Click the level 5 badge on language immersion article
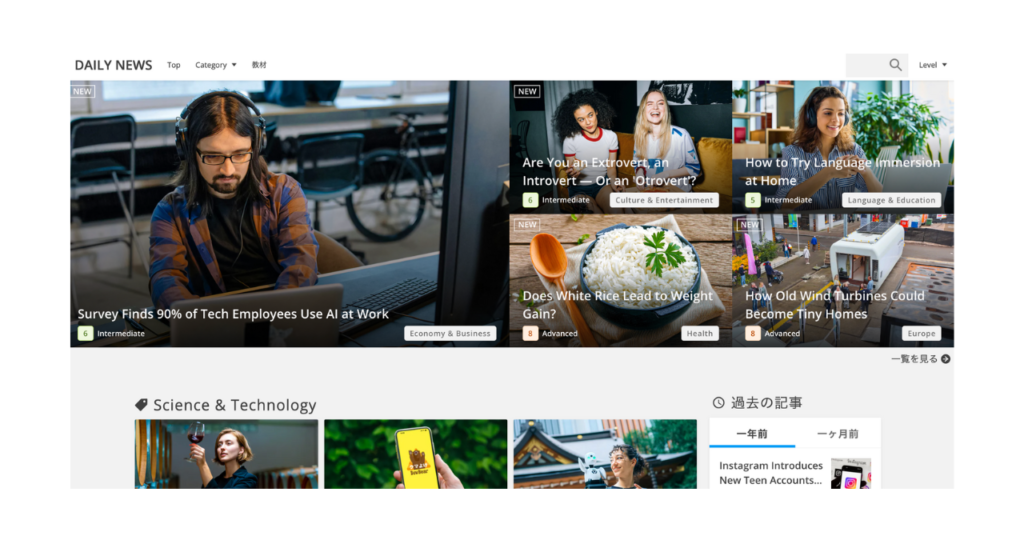 (752, 200)
